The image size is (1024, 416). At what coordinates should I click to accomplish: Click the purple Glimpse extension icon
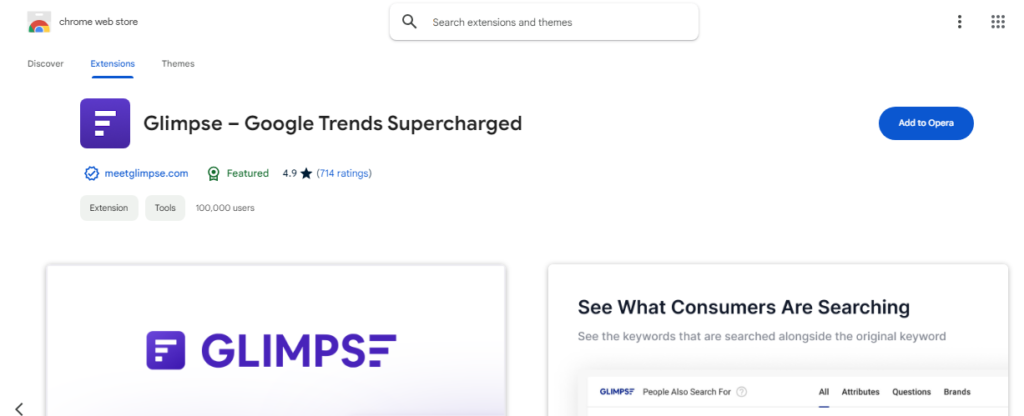(105, 123)
